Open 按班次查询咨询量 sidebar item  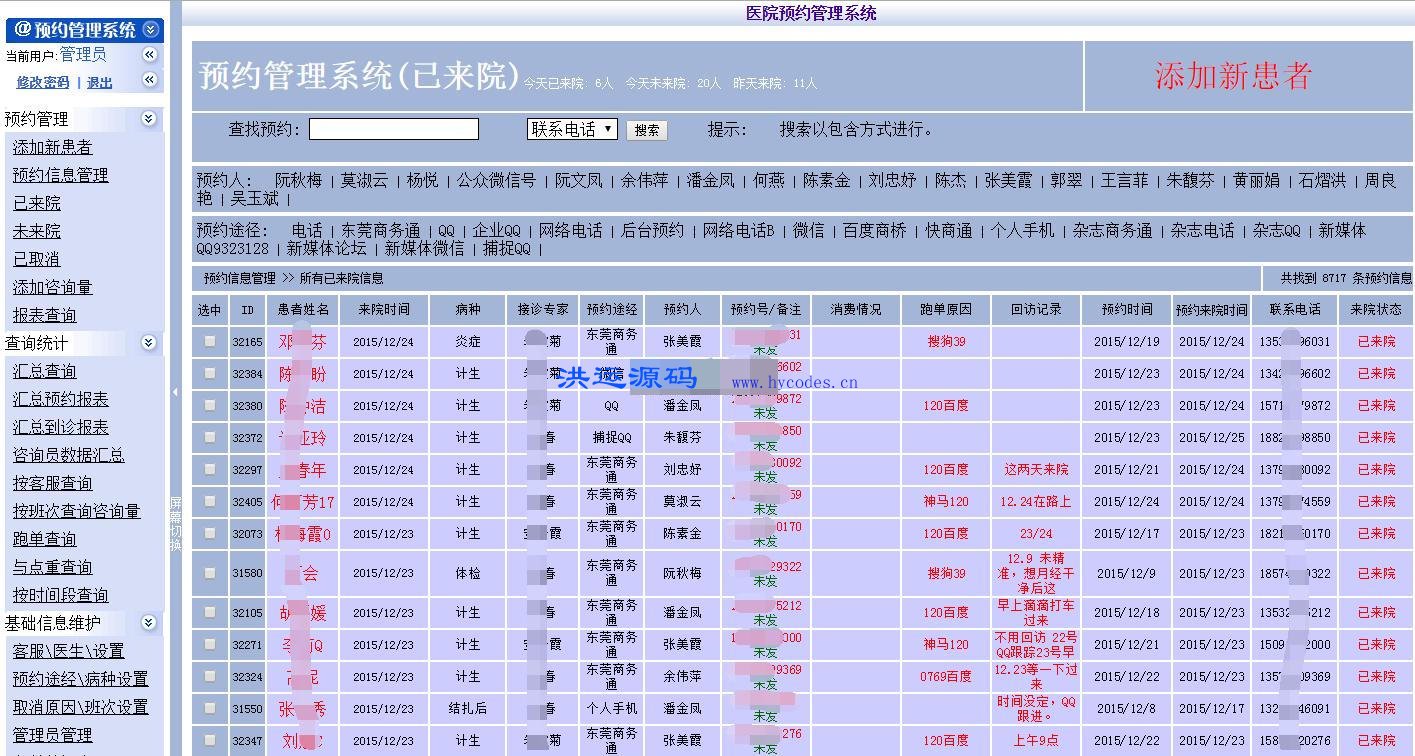click(x=76, y=511)
